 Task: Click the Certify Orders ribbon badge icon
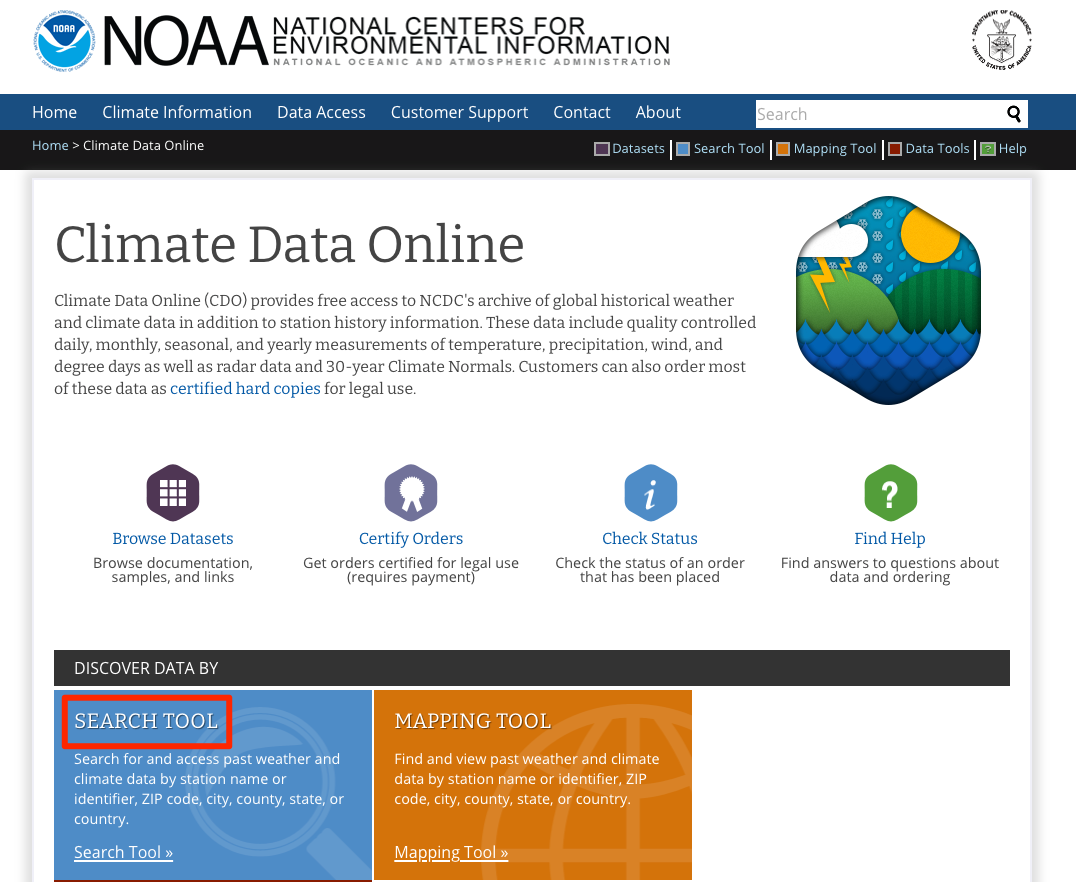(411, 493)
